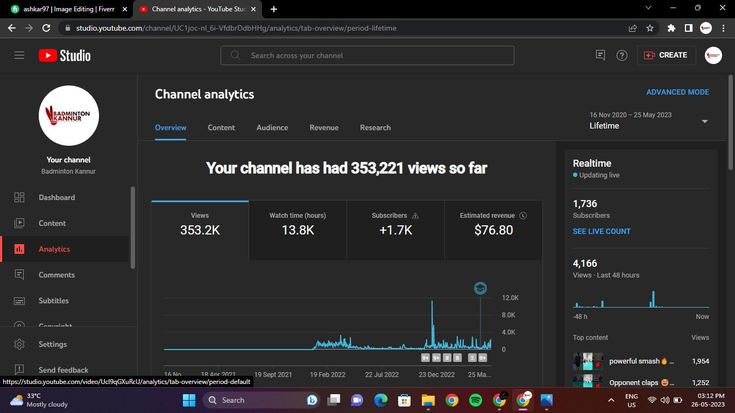The height and width of the screenshot is (413, 735).
Task: Click the last video-published marker under chart
Action: tap(483, 358)
